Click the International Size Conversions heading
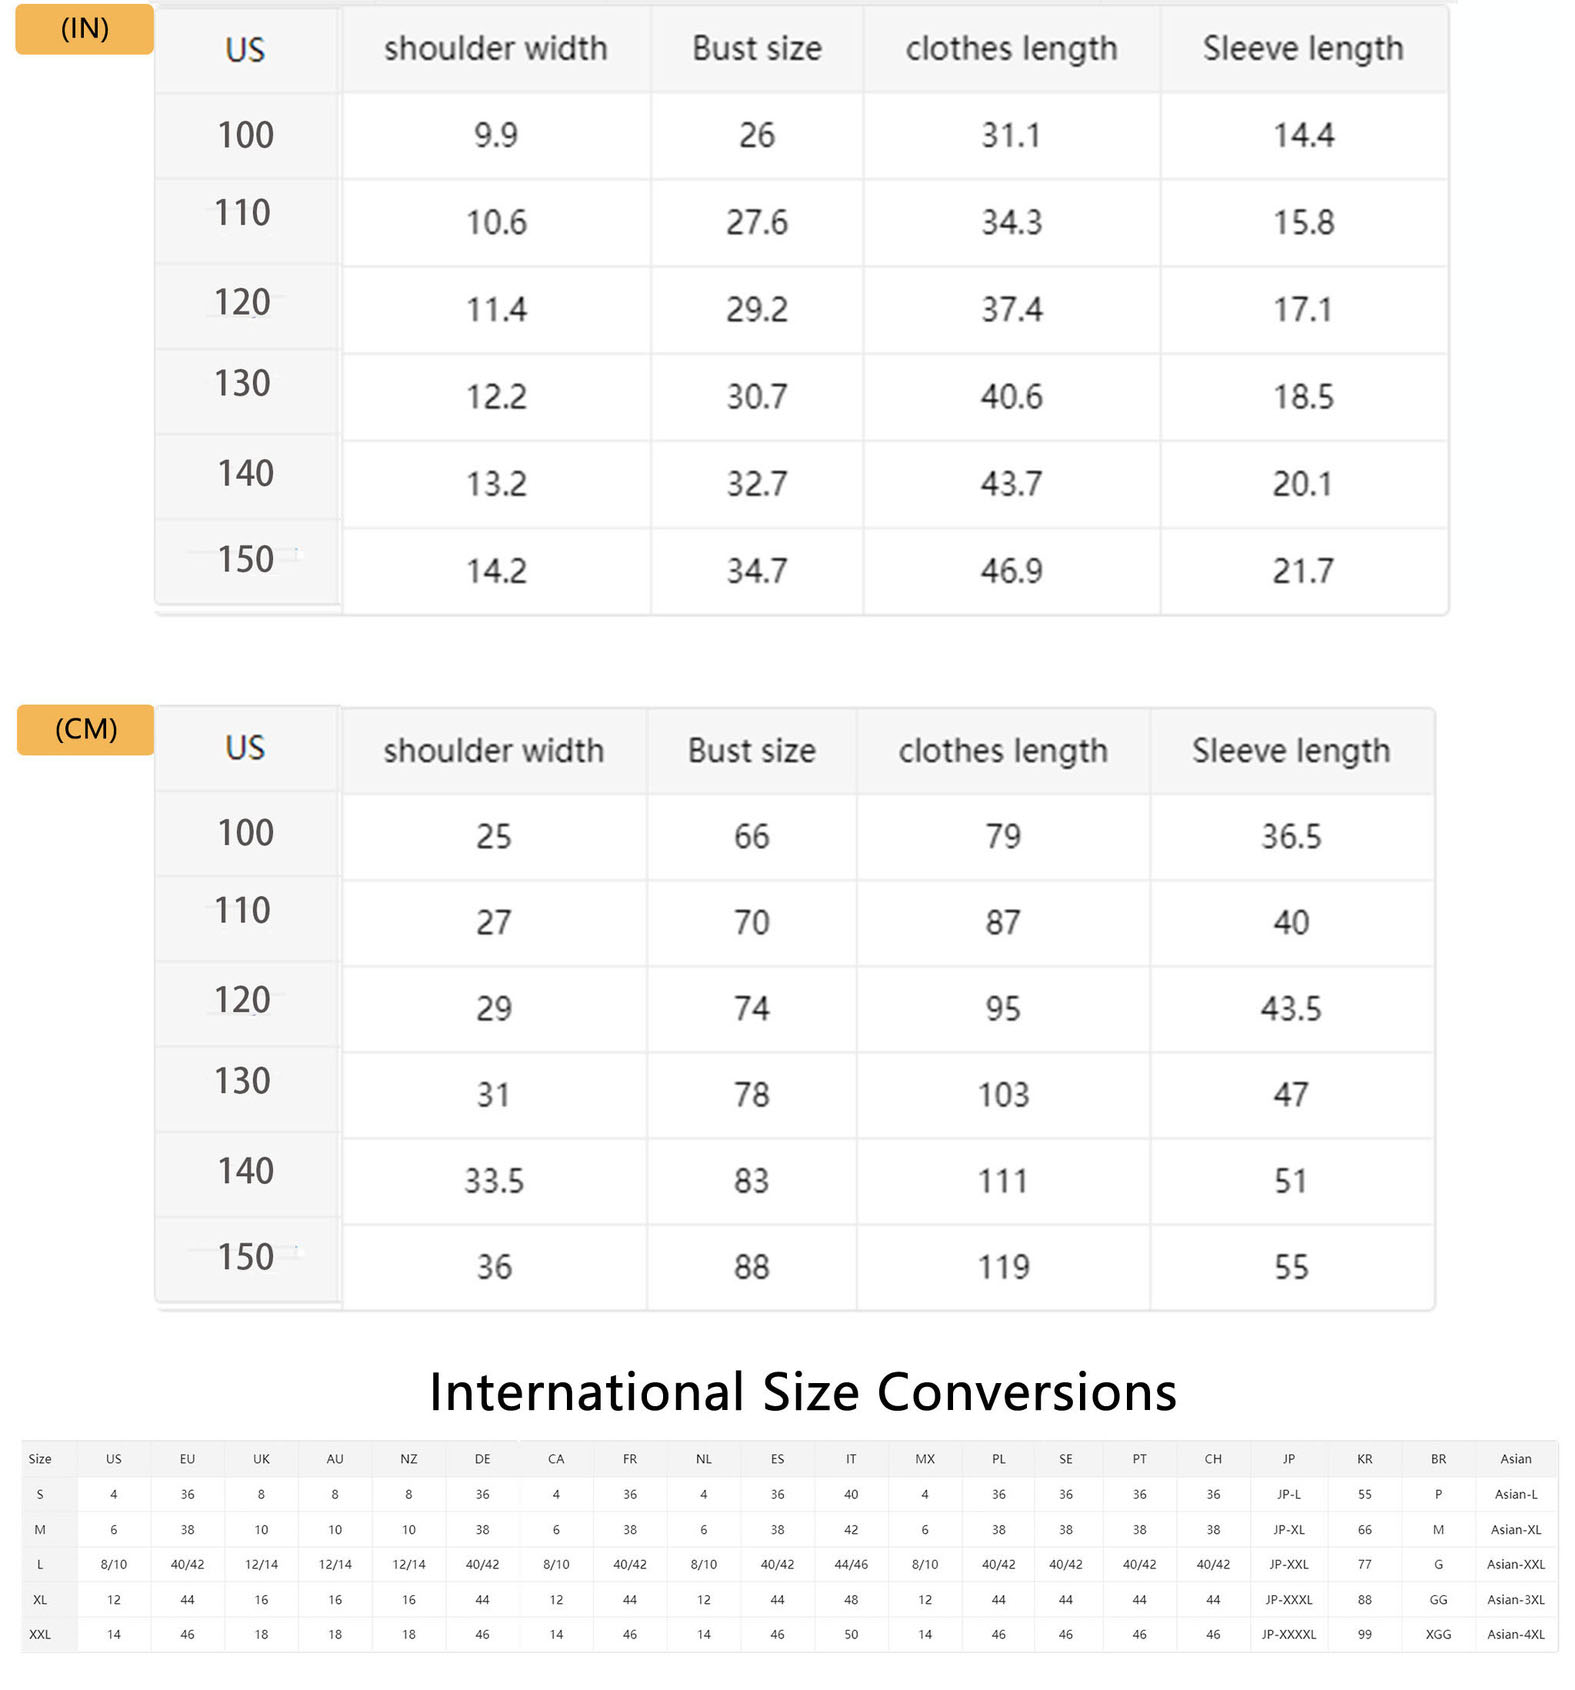The image size is (1575, 1690). click(802, 1391)
